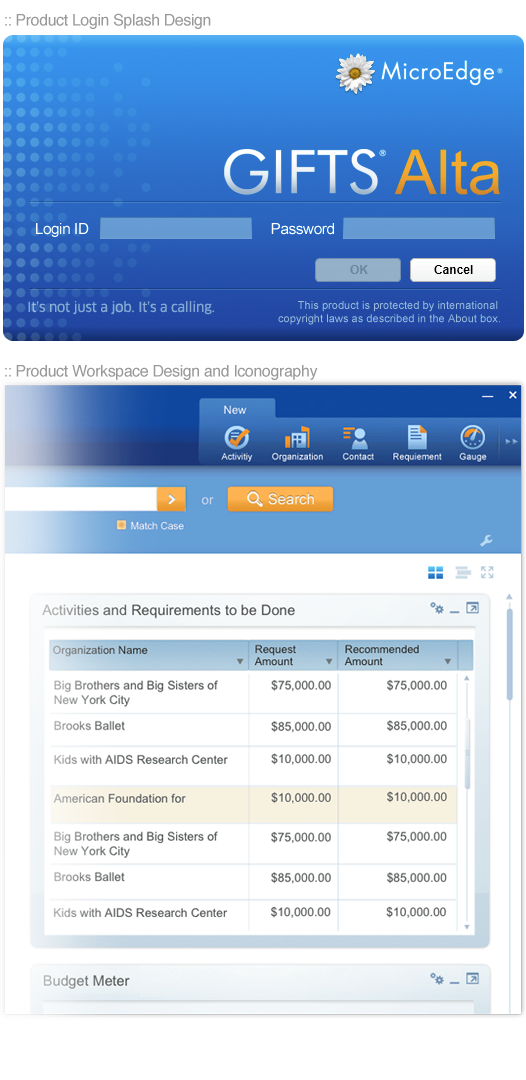Viewport: 526px width, 1080px height.
Task: Open Budget Meter gear settings
Action: click(x=436, y=979)
